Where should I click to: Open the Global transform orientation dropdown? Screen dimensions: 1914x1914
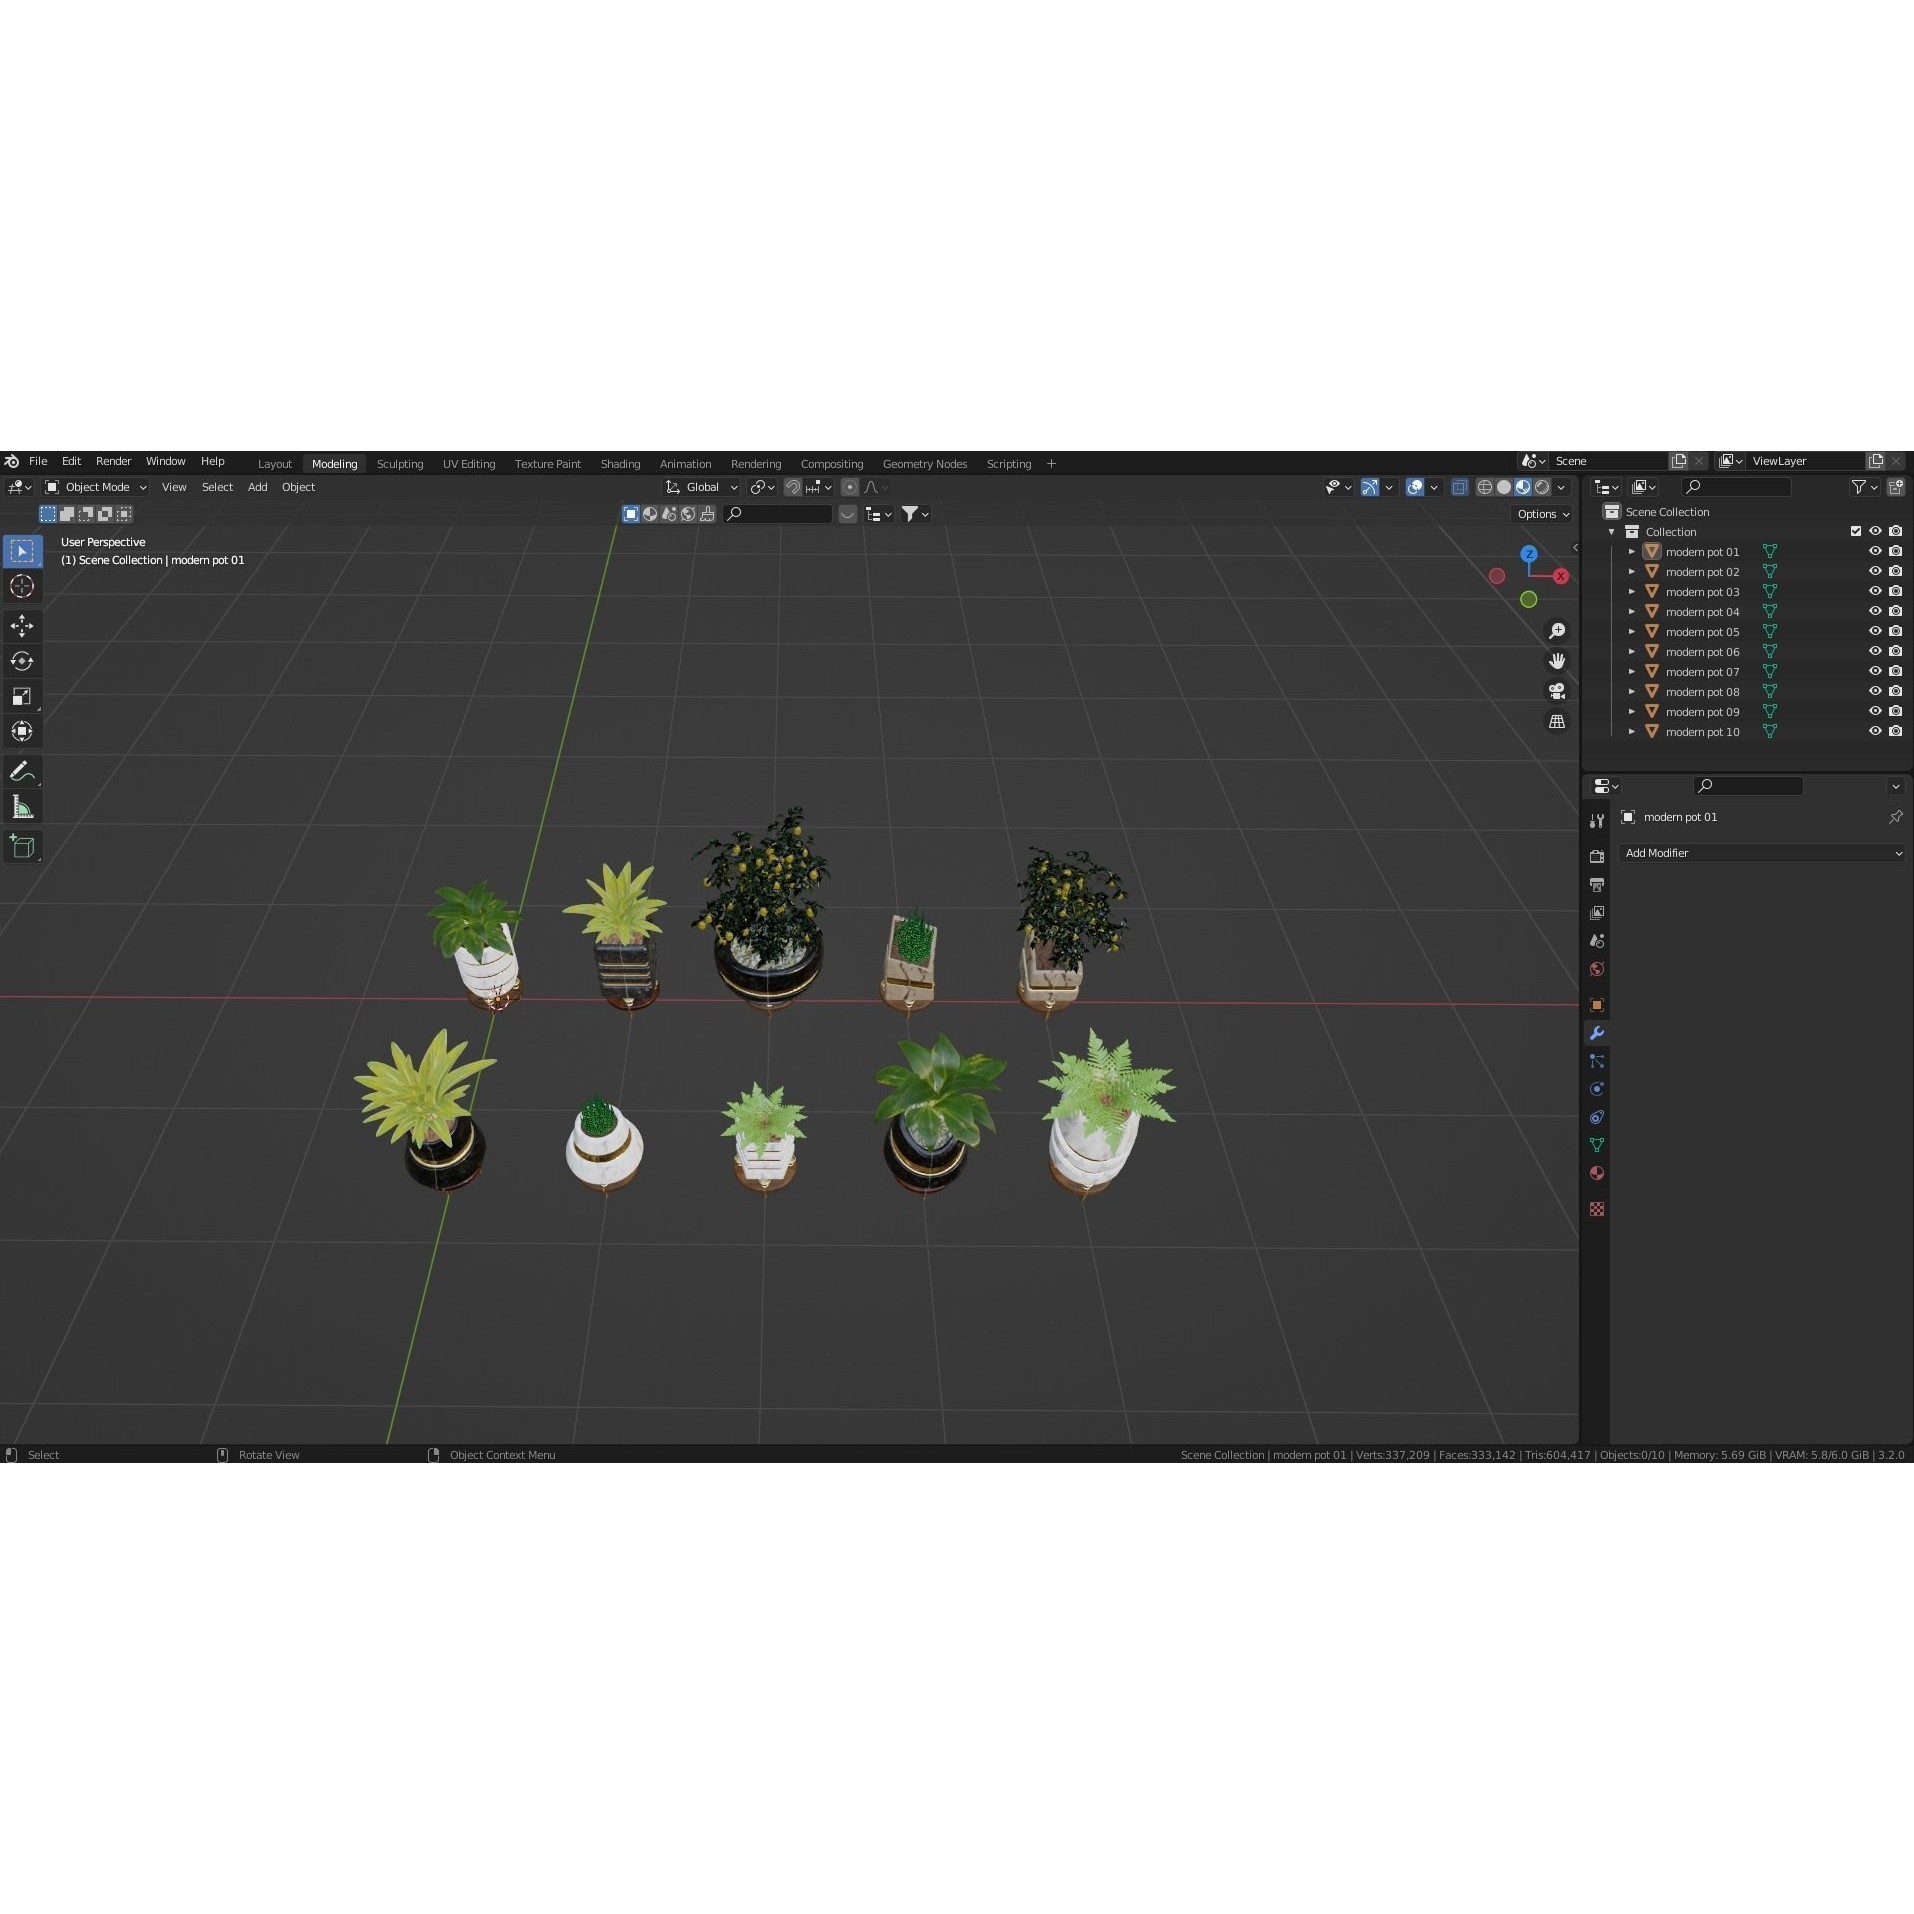pyautogui.click(x=700, y=487)
